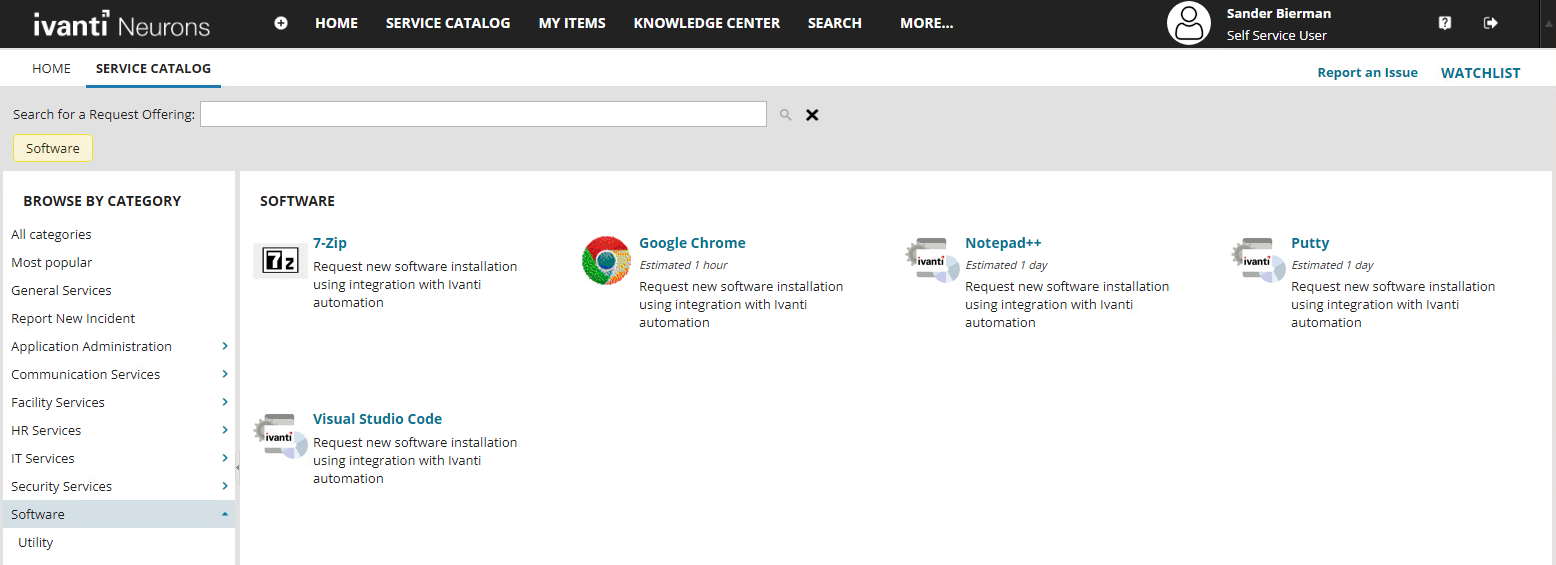Viewport: 1556px width, 565px height.
Task: Click the Sander Bierman user name
Action: tap(1278, 13)
